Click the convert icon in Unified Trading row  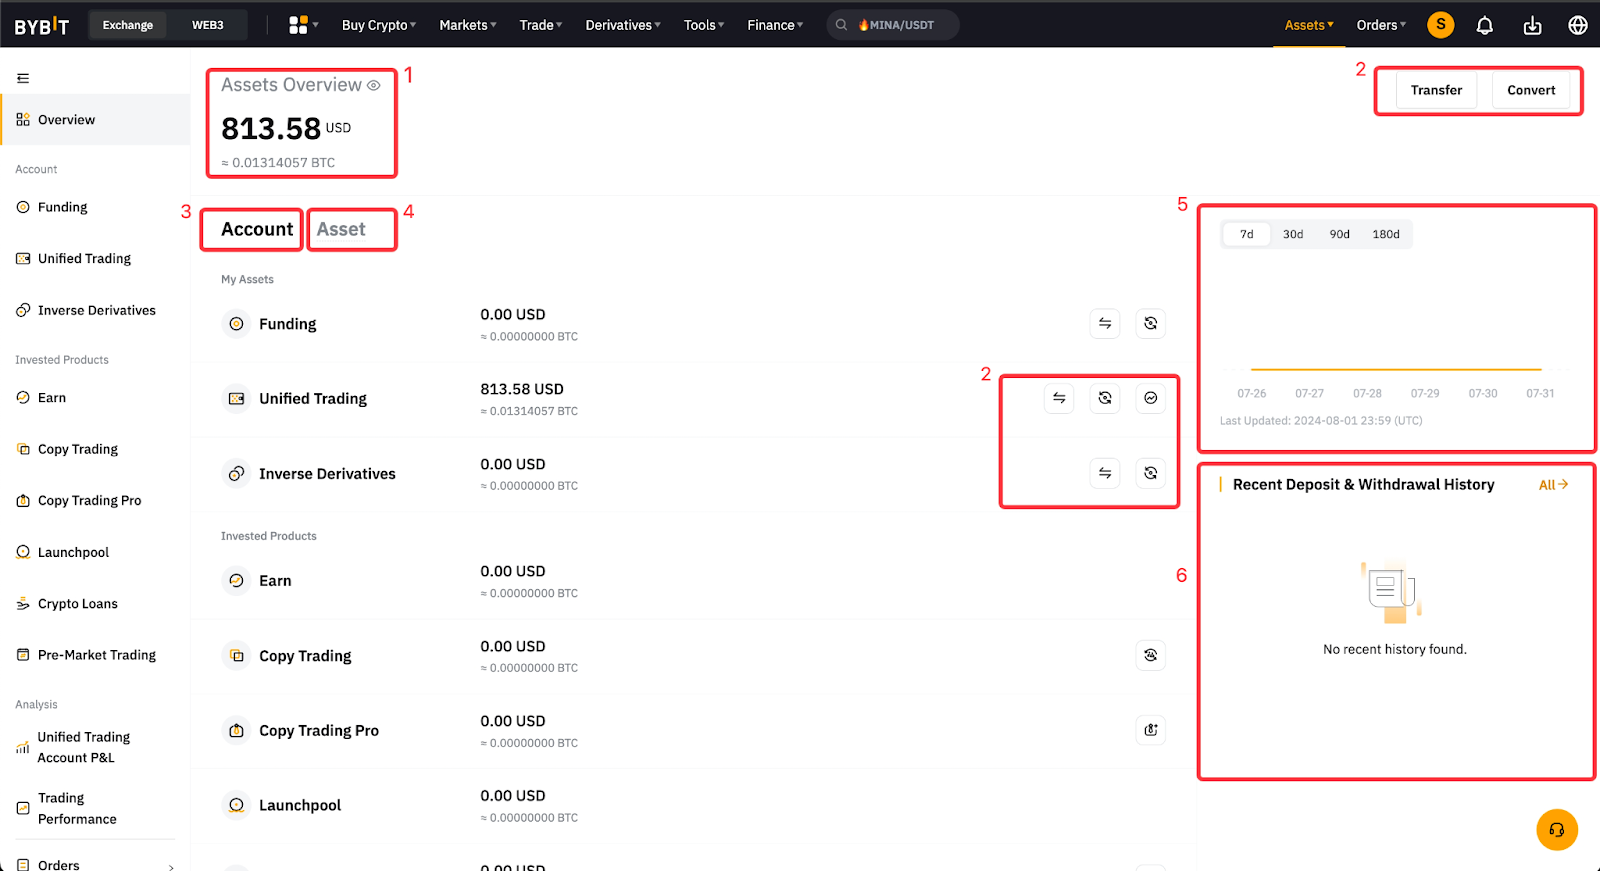(1105, 398)
